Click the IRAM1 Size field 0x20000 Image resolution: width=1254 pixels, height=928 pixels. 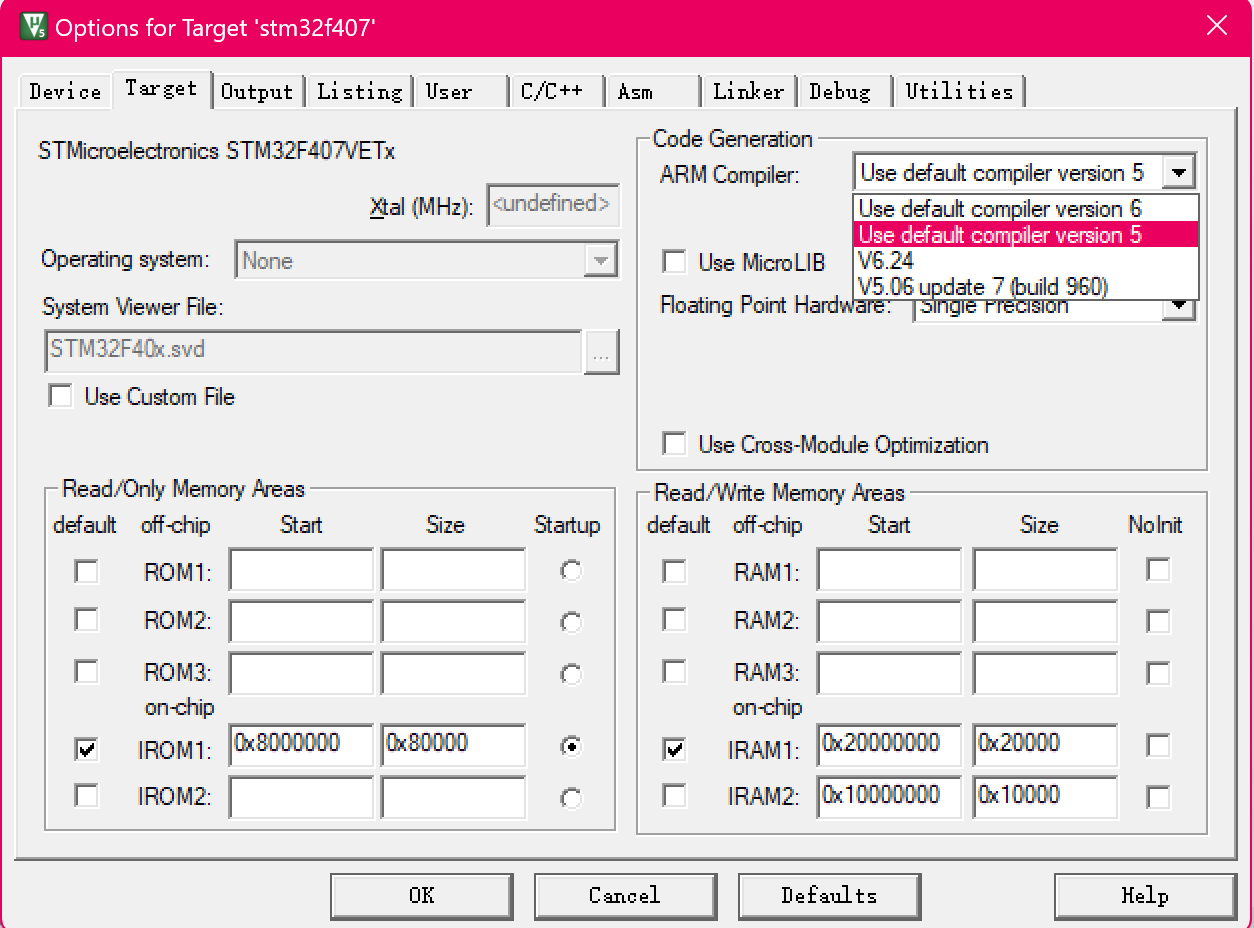tap(1045, 746)
